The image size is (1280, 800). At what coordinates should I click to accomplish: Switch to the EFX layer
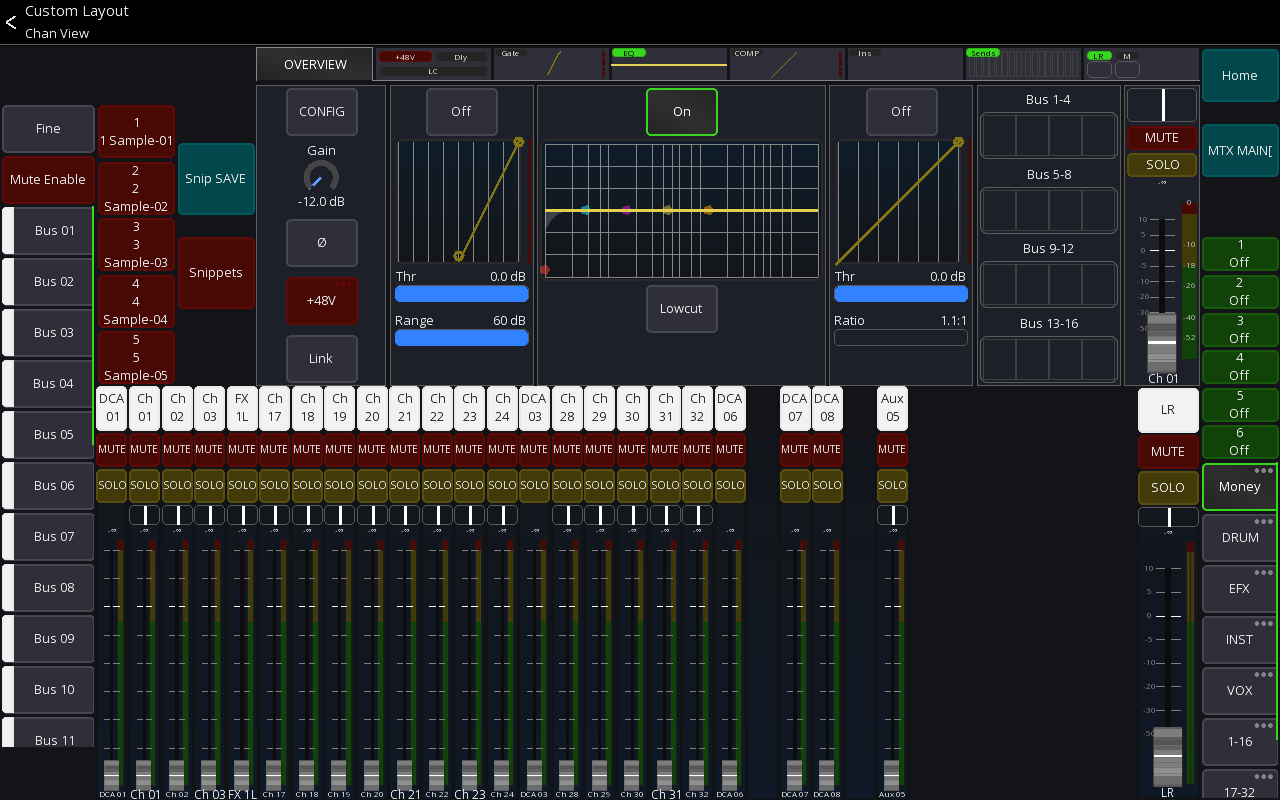pyautogui.click(x=1239, y=589)
